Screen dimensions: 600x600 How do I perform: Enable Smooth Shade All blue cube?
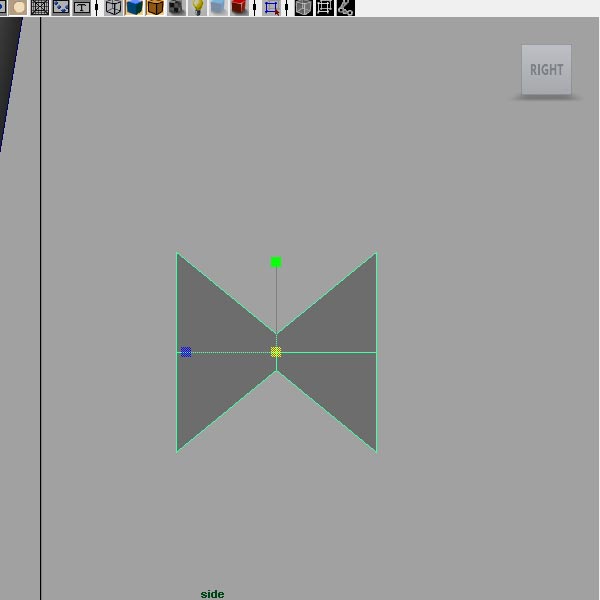[x=134, y=7]
